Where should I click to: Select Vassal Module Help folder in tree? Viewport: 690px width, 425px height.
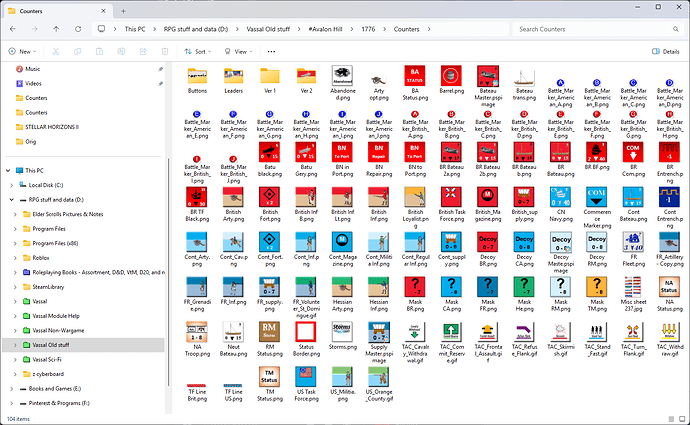(56, 316)
